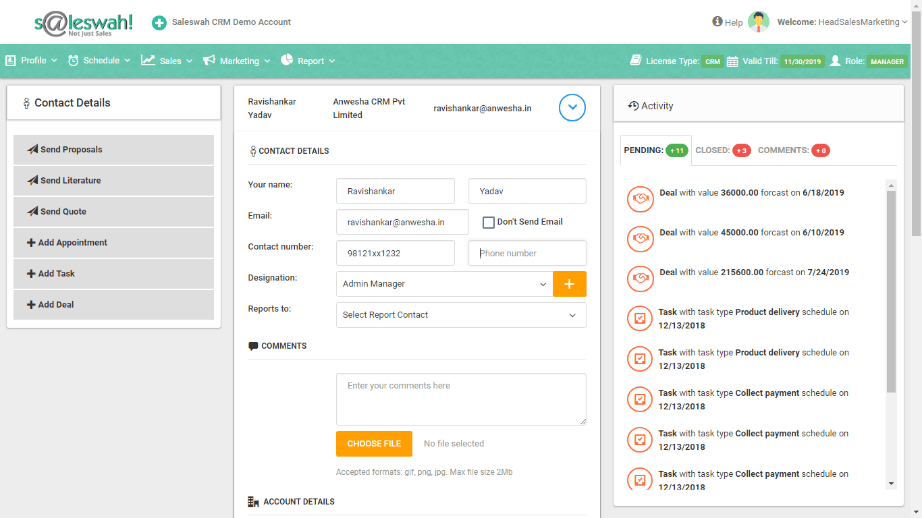
Task: Click the activity list scroll down arrow
Action: 891,483
